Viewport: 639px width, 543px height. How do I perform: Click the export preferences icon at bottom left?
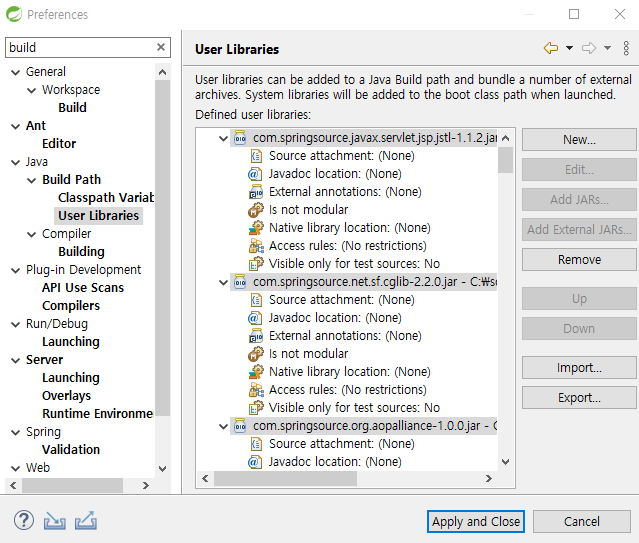[86, 521]
